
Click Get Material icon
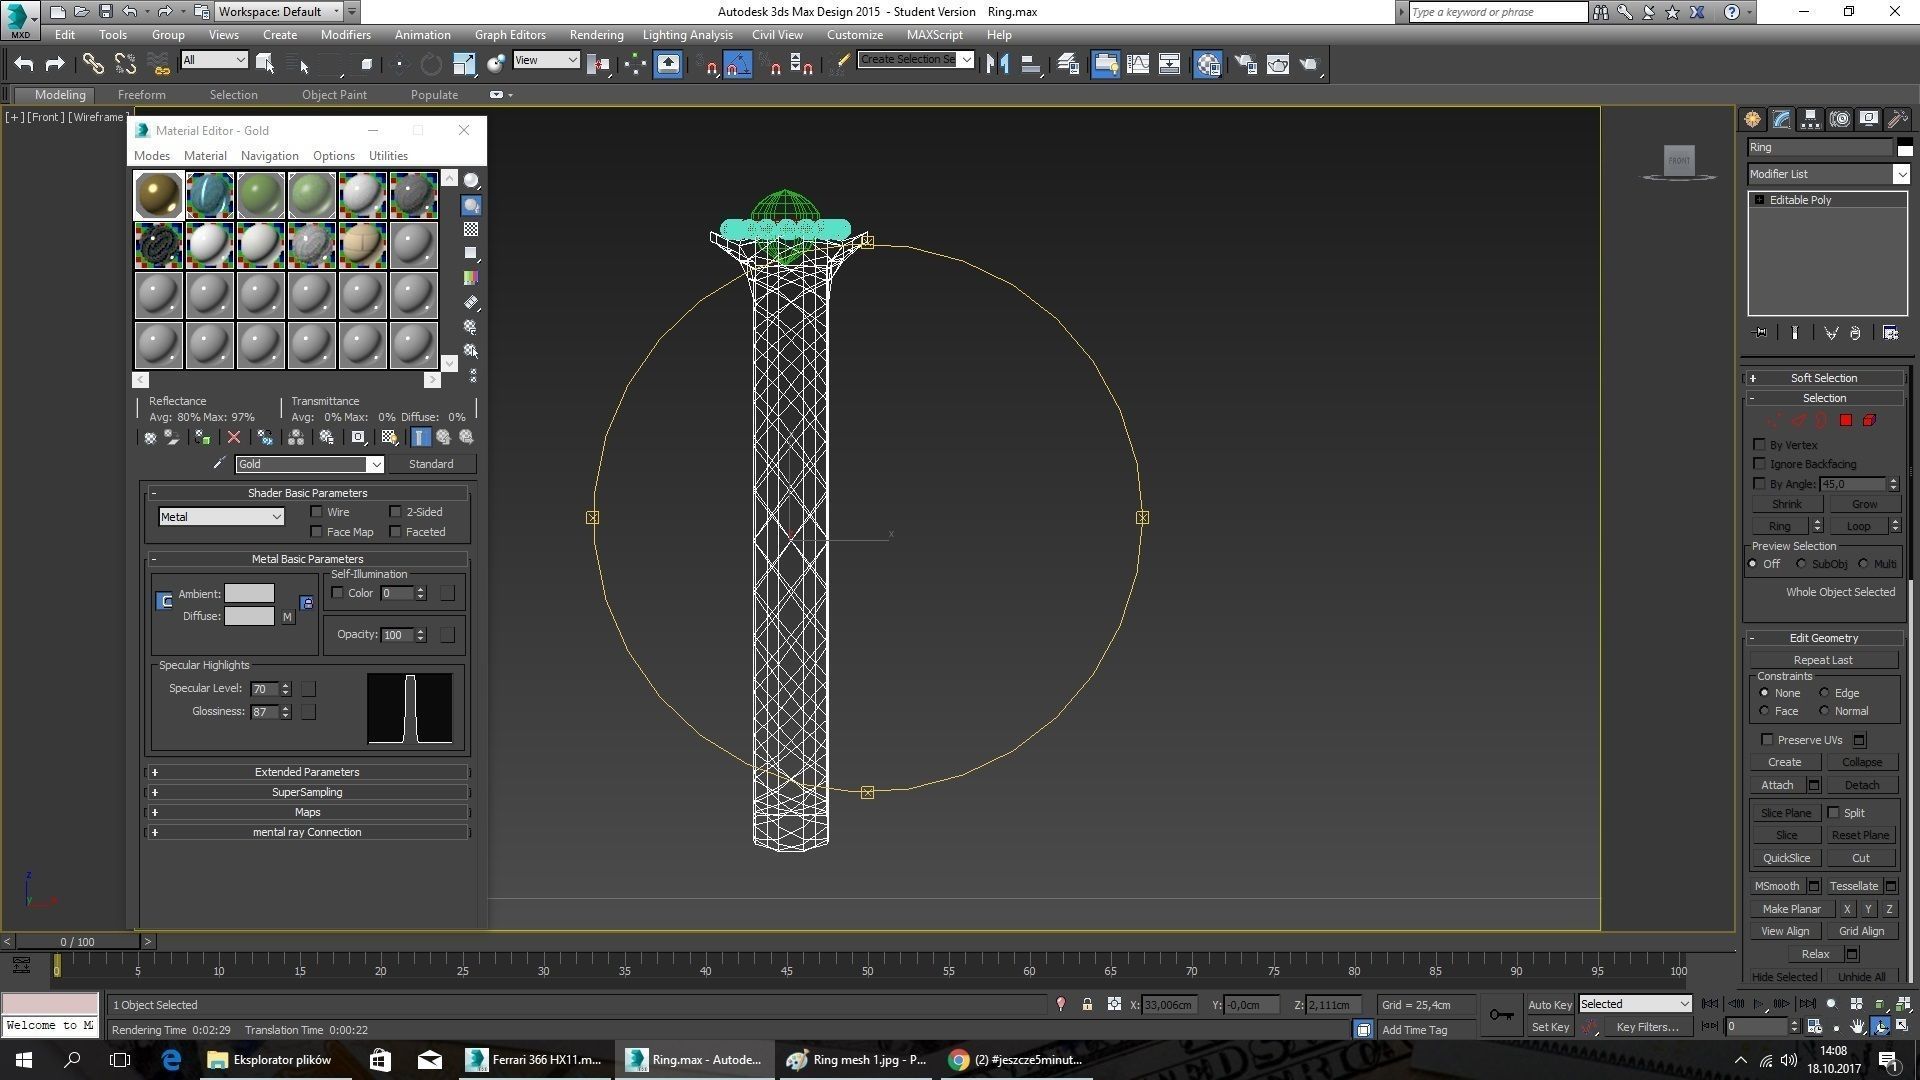150,437
